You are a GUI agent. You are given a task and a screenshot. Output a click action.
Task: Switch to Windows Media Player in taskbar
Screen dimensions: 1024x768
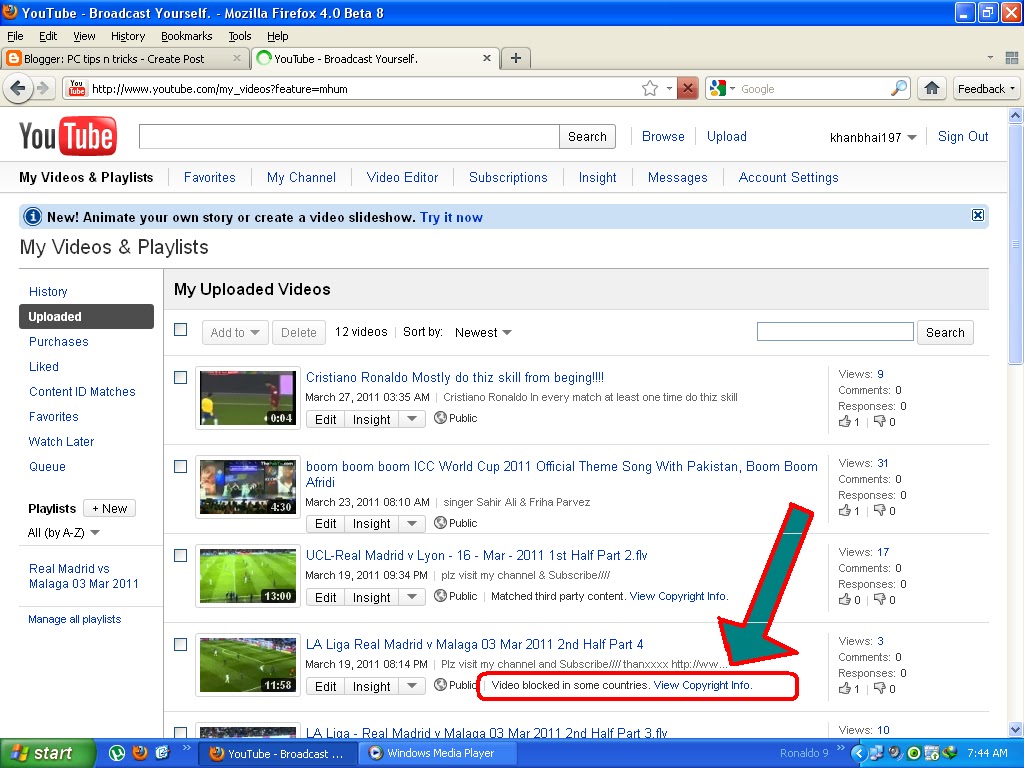tap(440, 753)
